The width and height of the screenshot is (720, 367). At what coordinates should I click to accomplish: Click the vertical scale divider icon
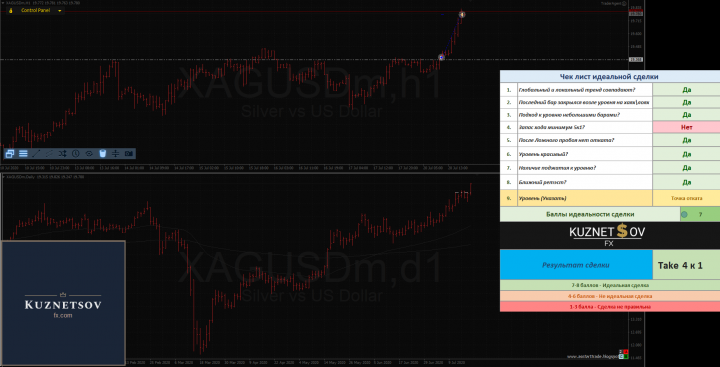point(116,153)
